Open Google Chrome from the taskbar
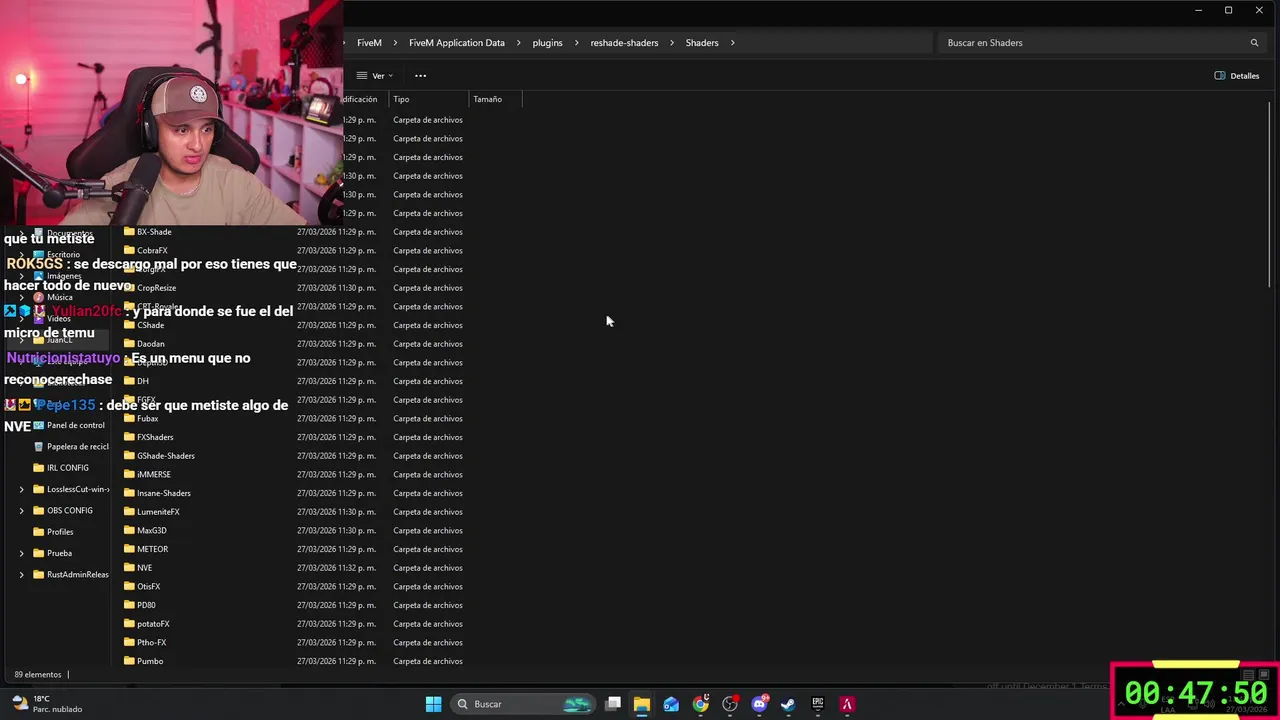Viewport: 1280px width, 720px height. pos(701,704)
